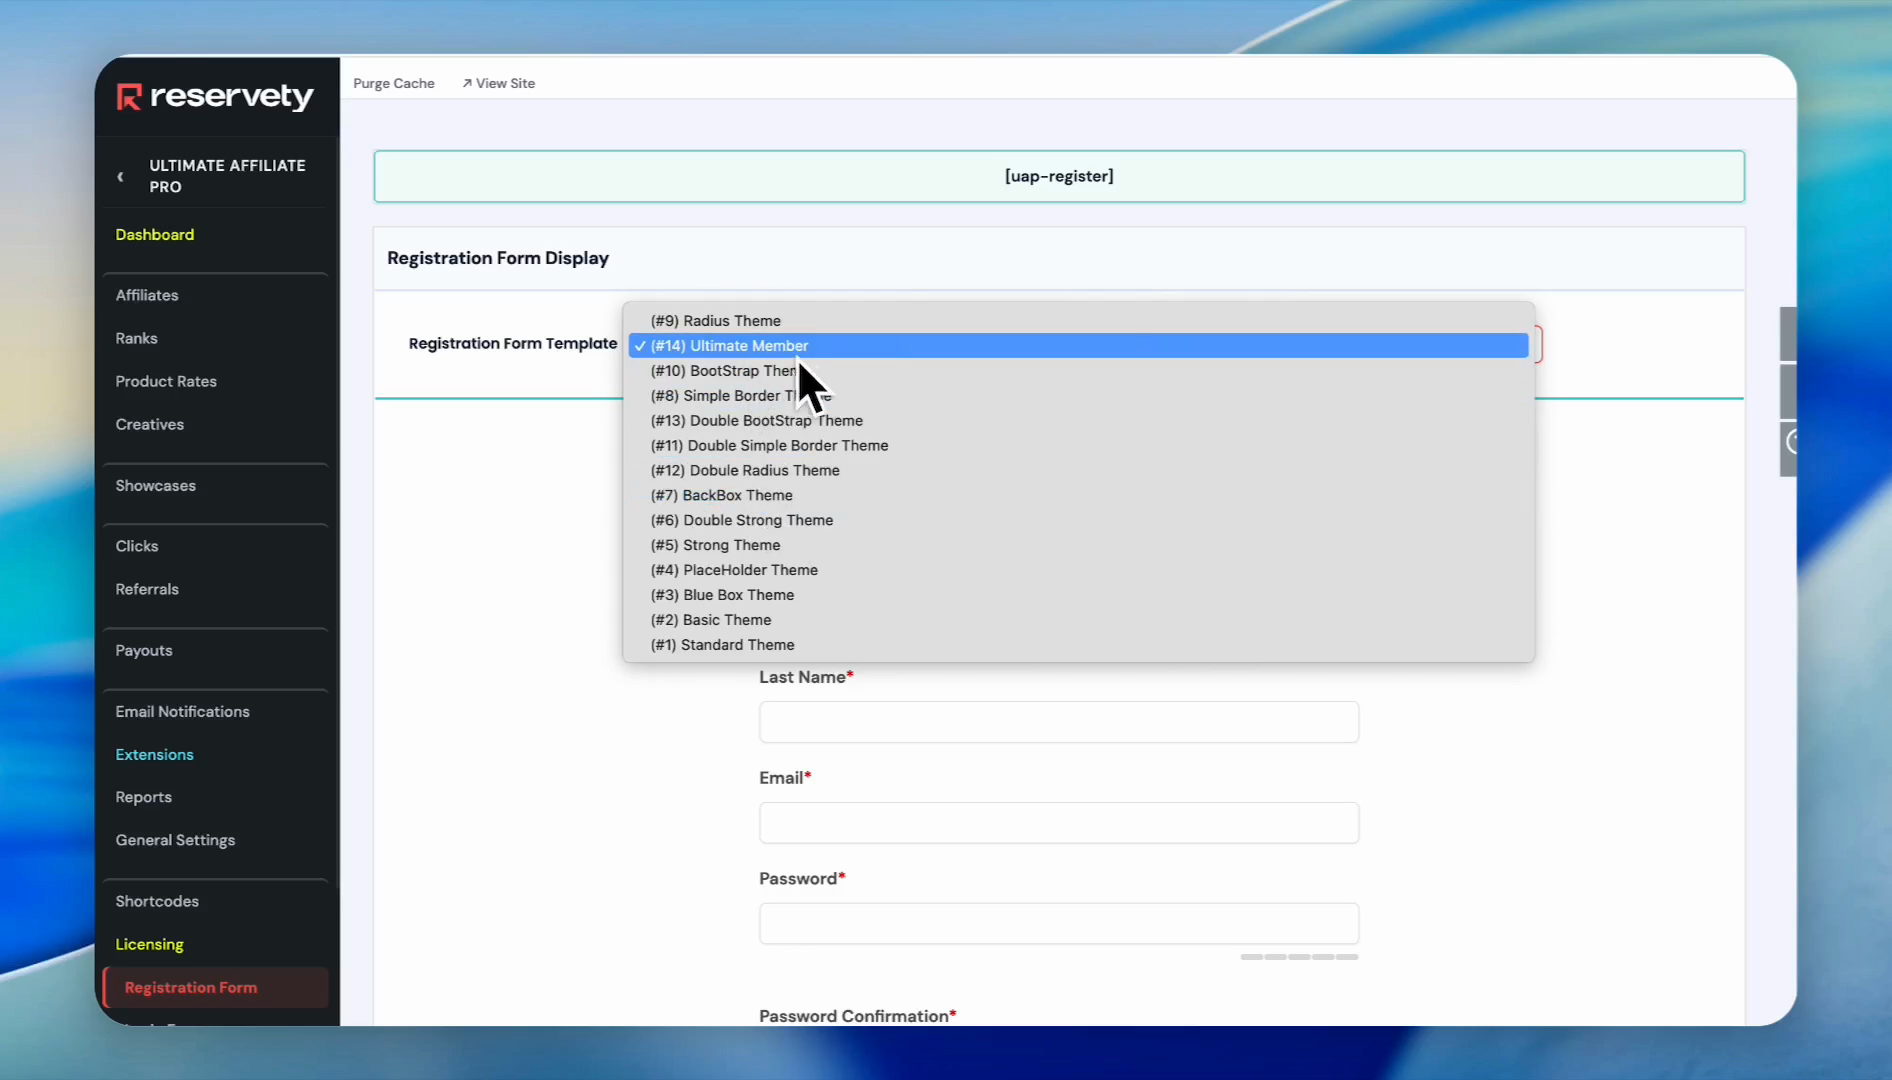Screen dimensions: 1892x1080
Task: Go to Payouts in the sidebar
Action: [144, 650]
